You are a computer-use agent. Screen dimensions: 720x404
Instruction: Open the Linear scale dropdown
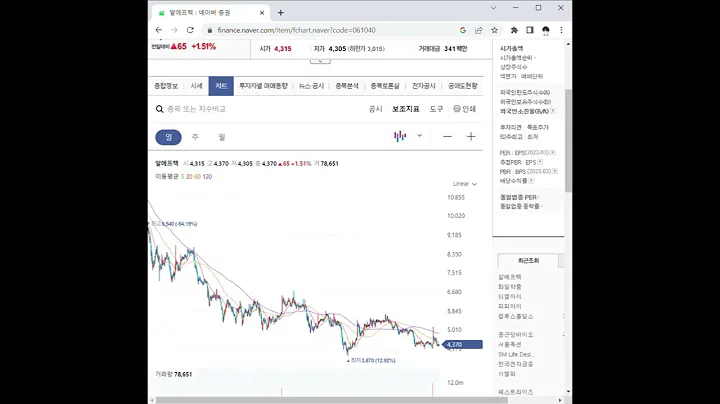(x=465, y=184)
